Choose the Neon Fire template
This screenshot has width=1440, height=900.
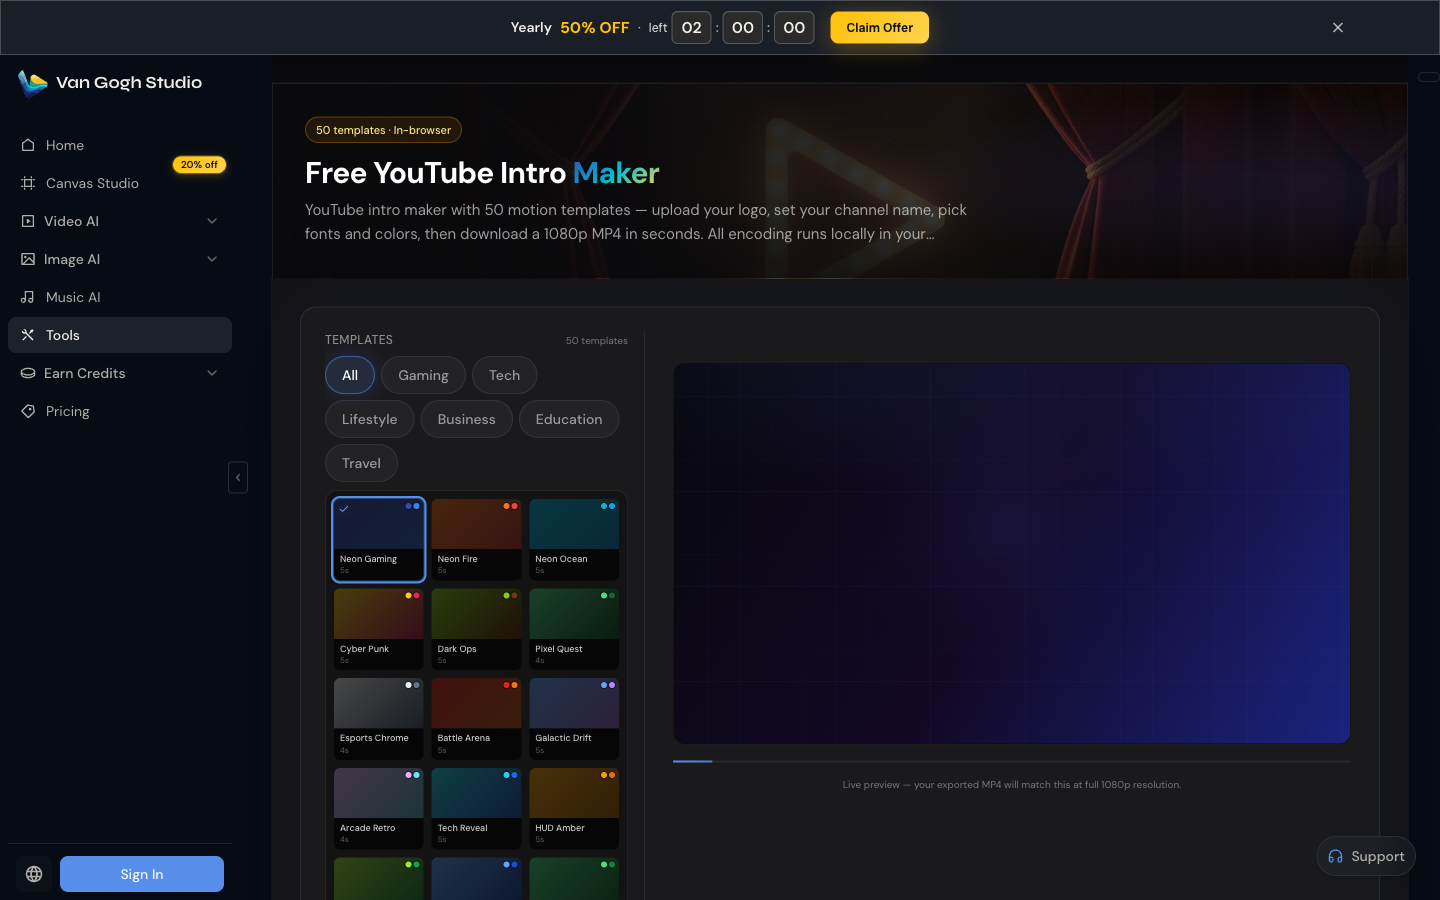pos(477,539)
